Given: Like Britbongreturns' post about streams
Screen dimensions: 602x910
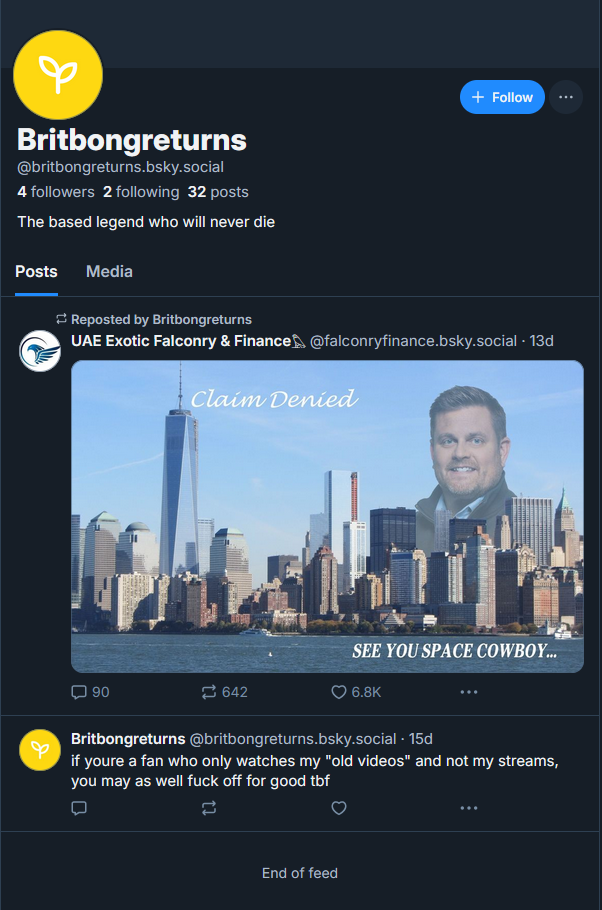Looking at the screenshot, I should (339, 808).
